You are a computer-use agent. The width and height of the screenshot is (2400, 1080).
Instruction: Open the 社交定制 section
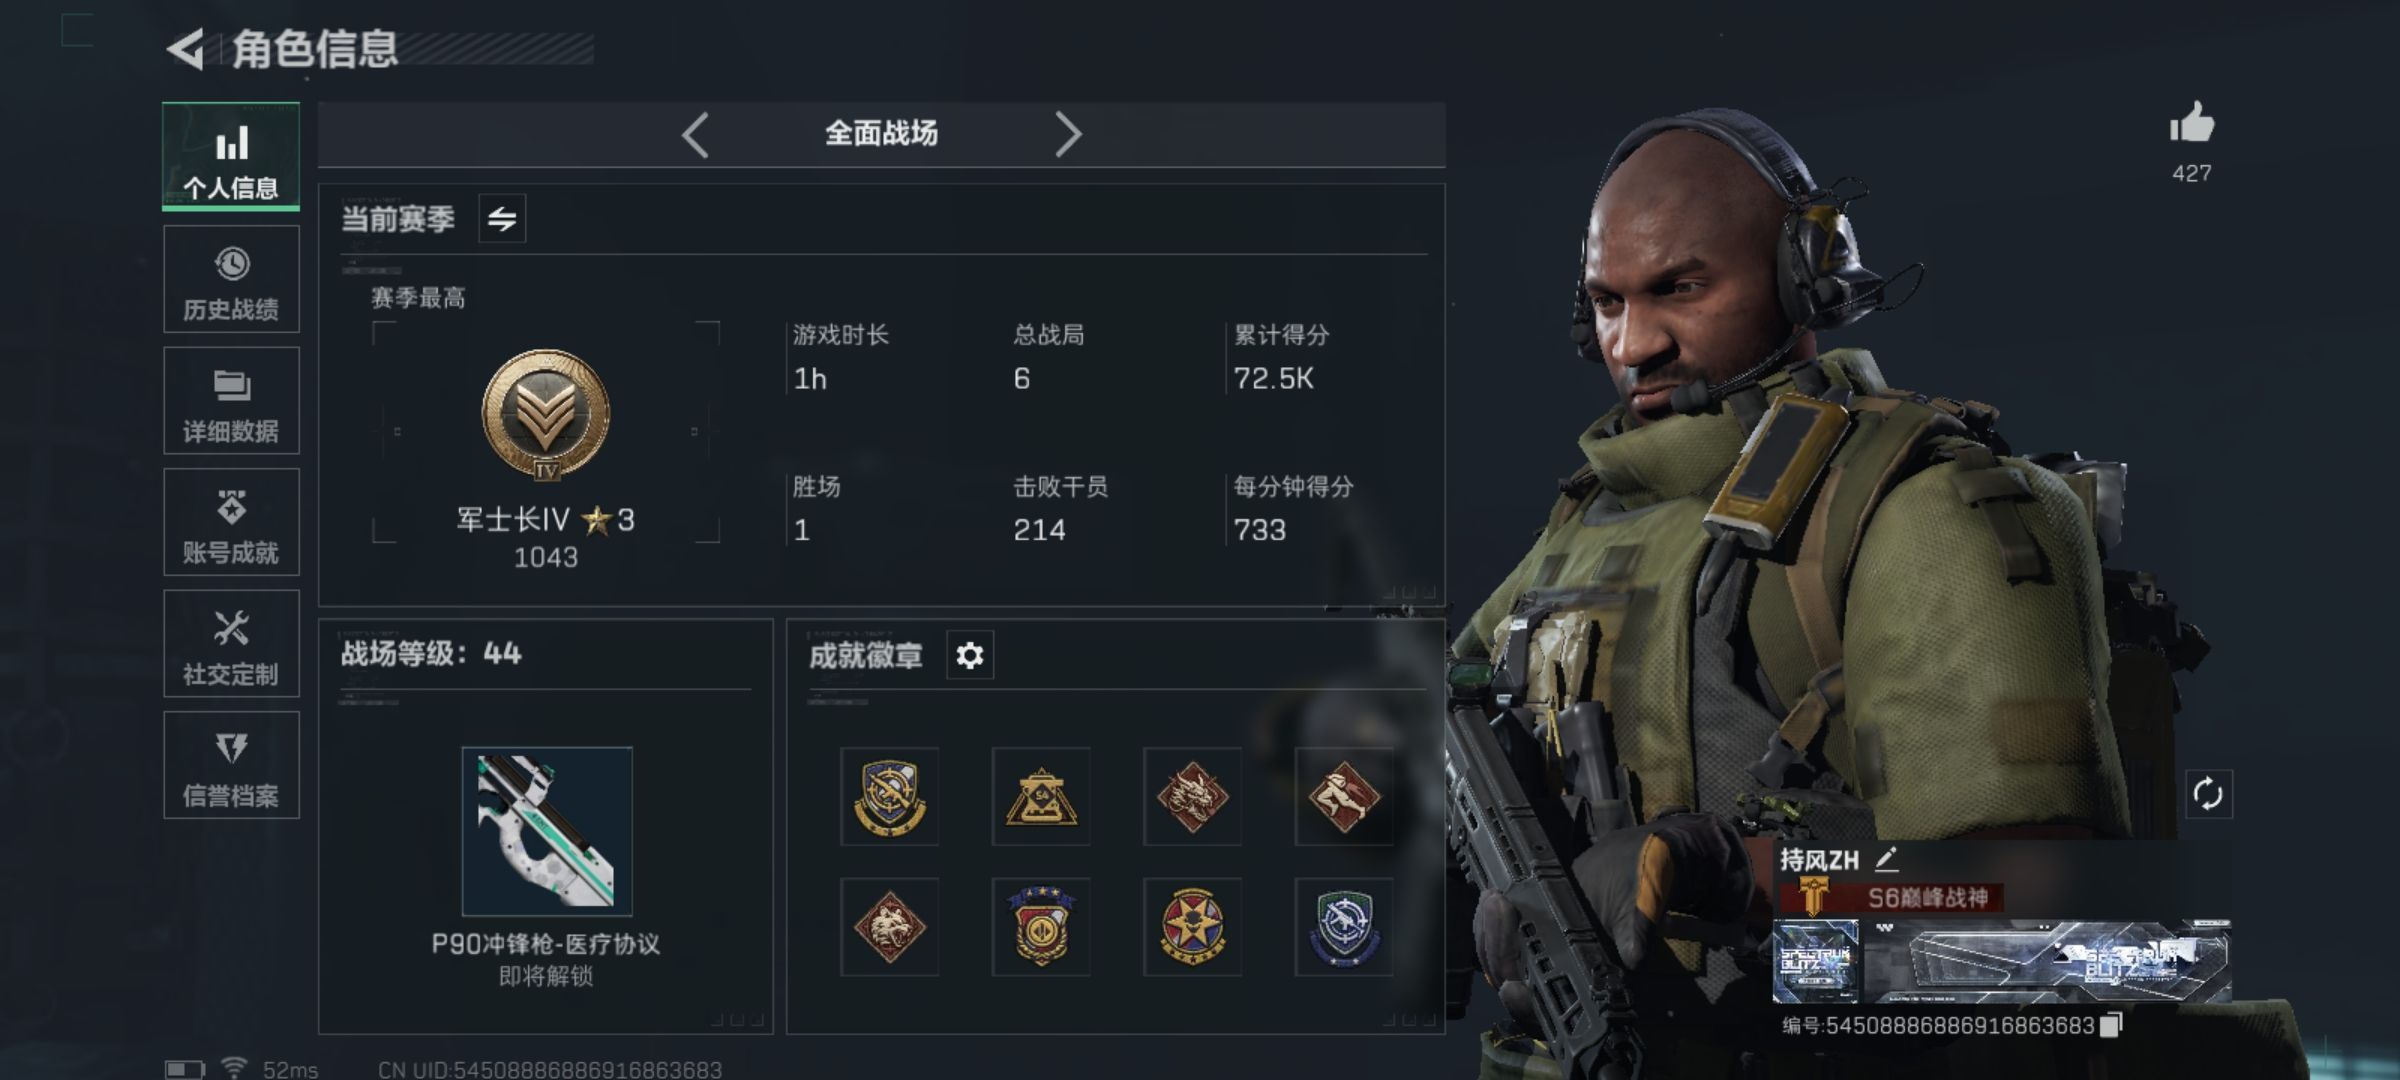coord(231,644)
